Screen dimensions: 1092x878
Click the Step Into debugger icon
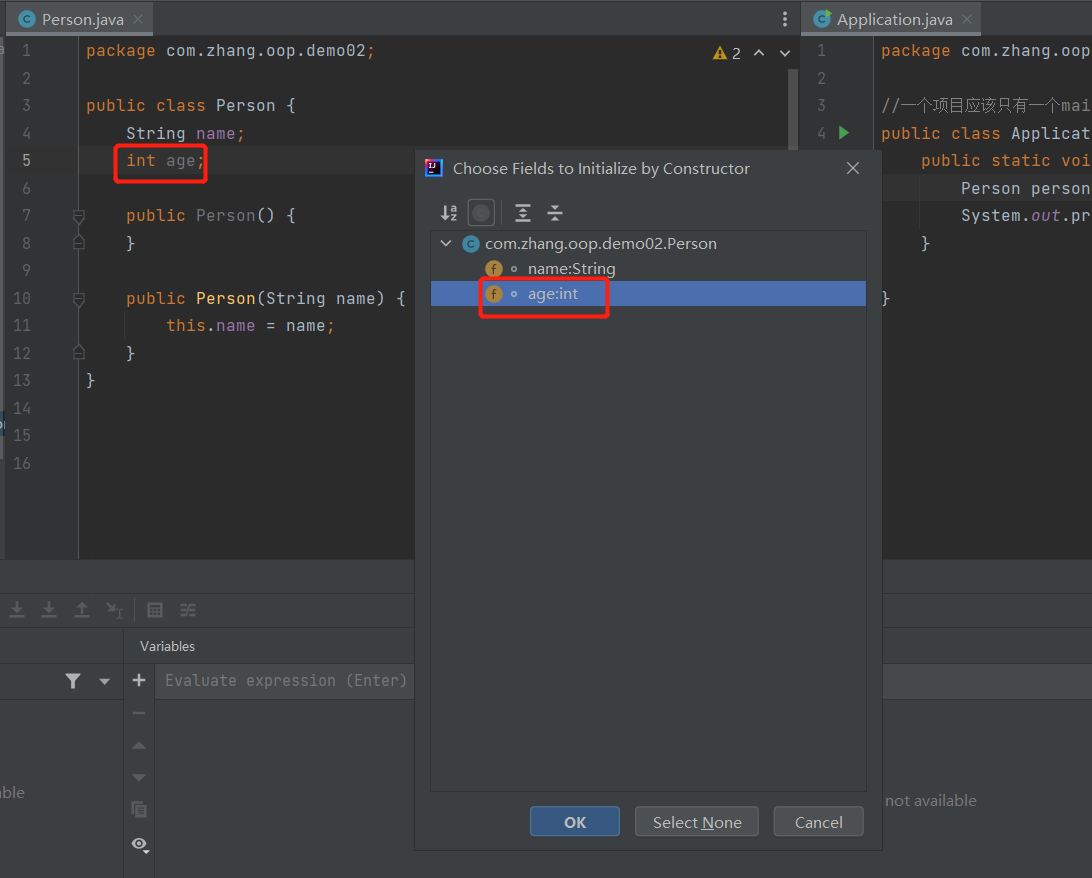point(17,610)
